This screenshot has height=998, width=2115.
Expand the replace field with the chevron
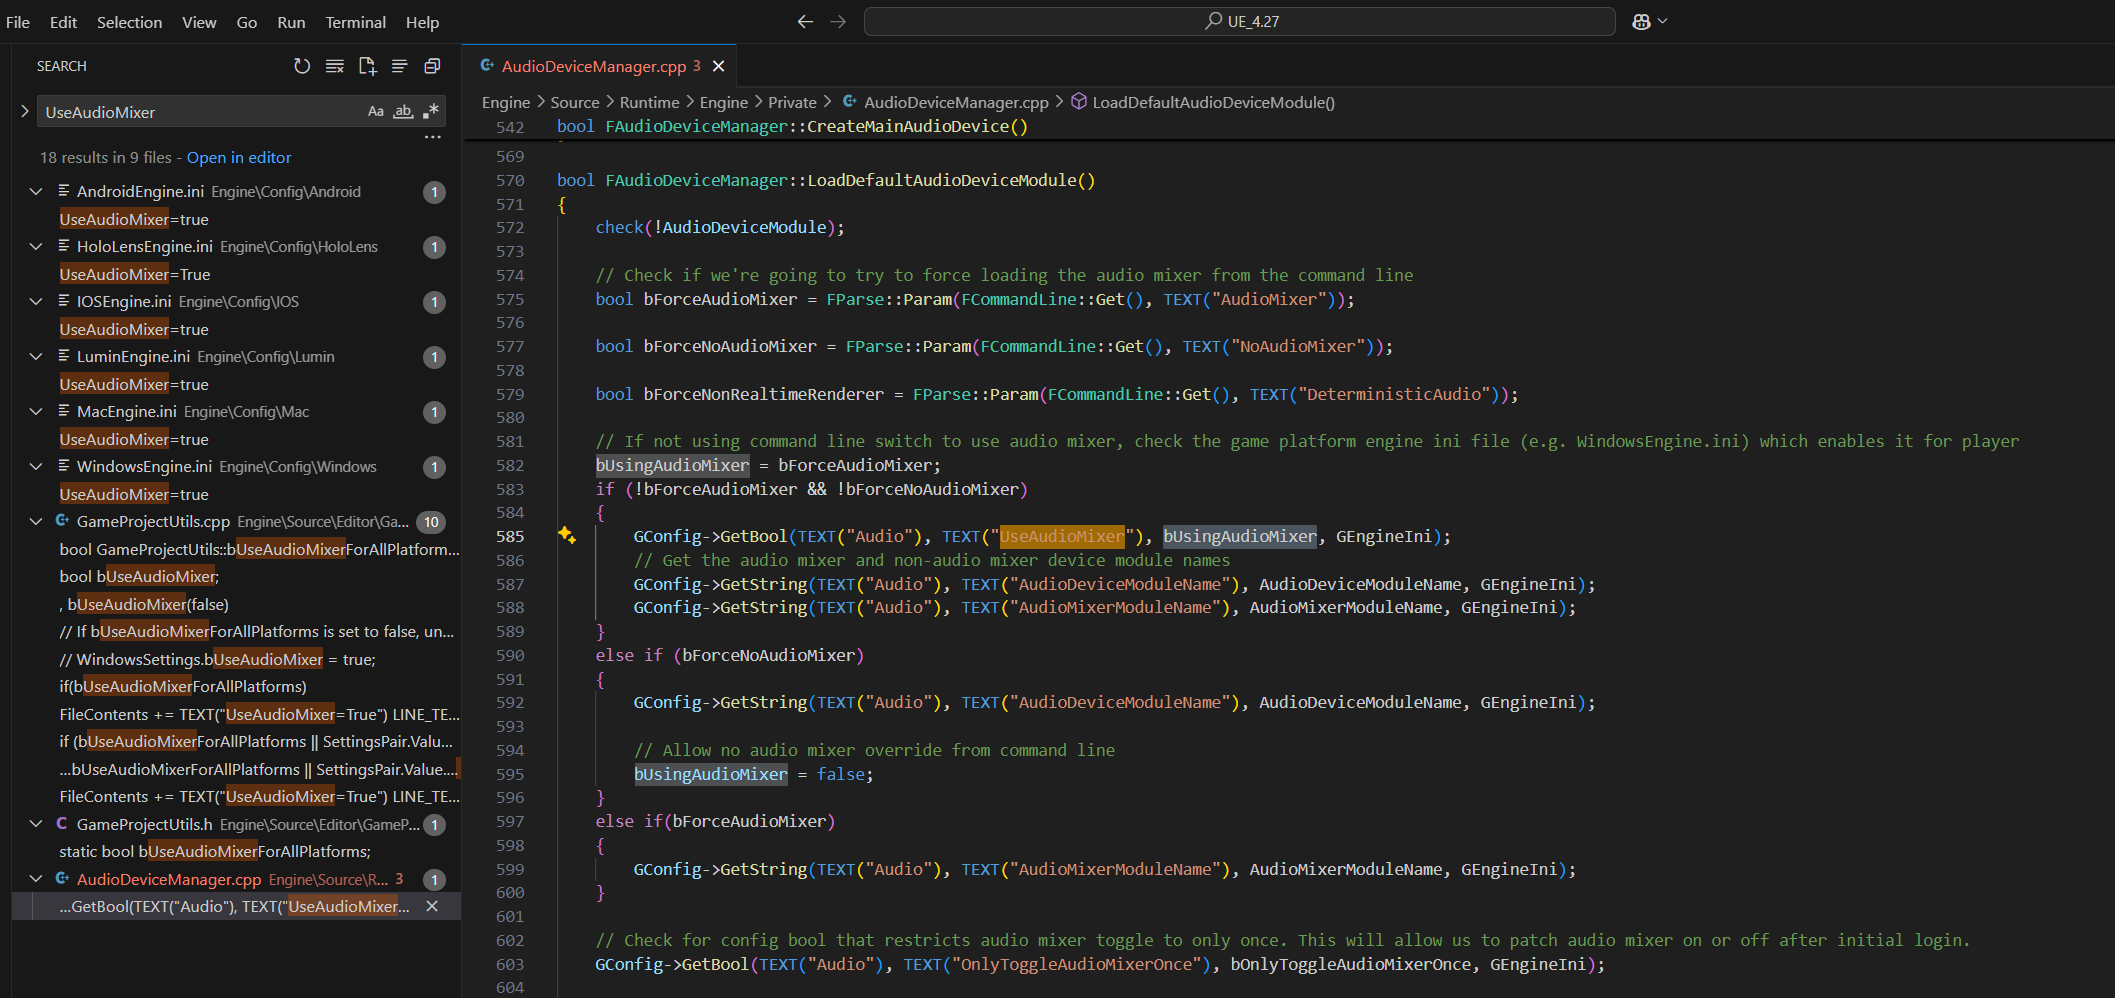[25, 111]
